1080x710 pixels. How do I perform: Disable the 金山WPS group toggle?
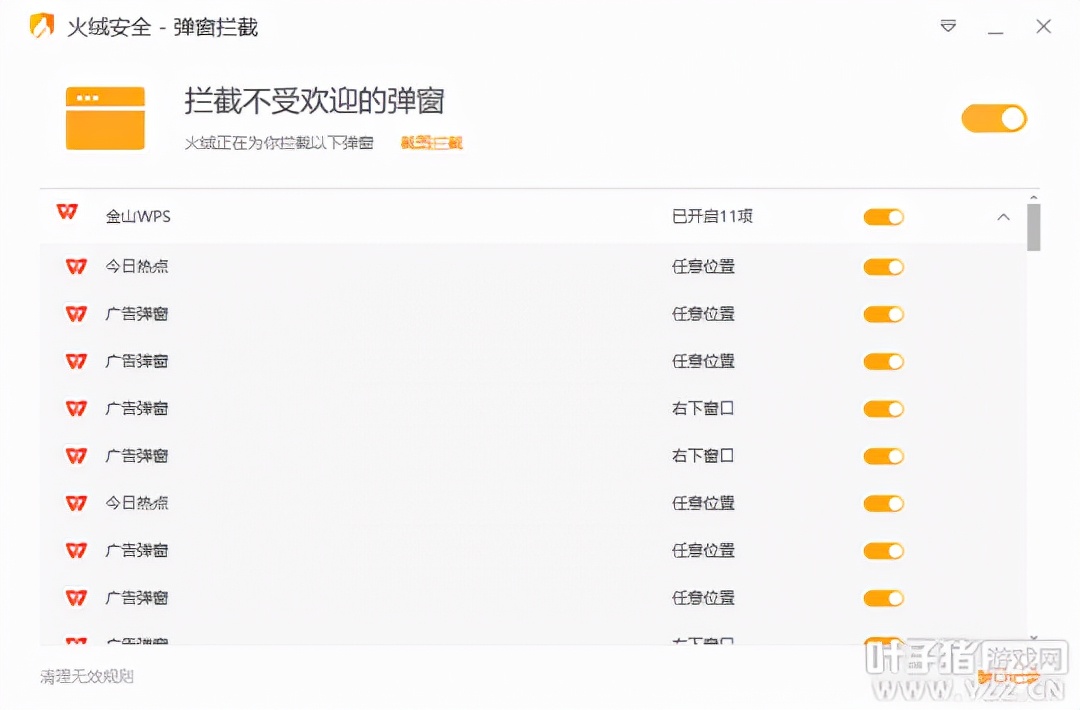[x=883, y=216]
